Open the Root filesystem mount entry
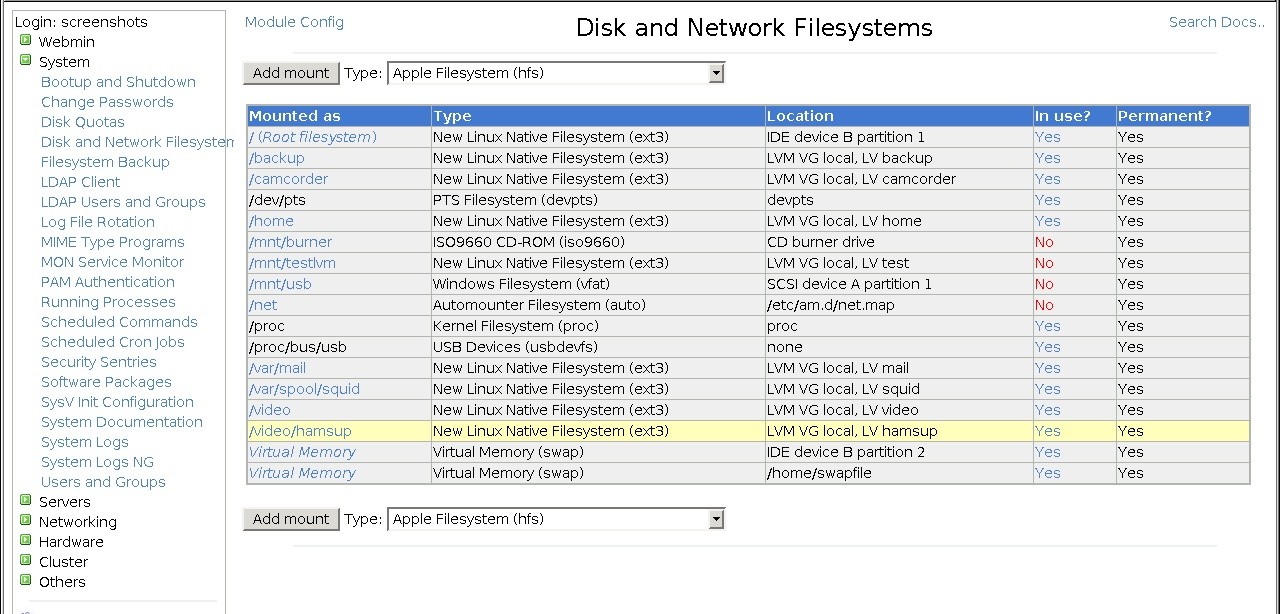Viewport: 1280px width, 614px height. pyautogui.click(x=313, y=137)
